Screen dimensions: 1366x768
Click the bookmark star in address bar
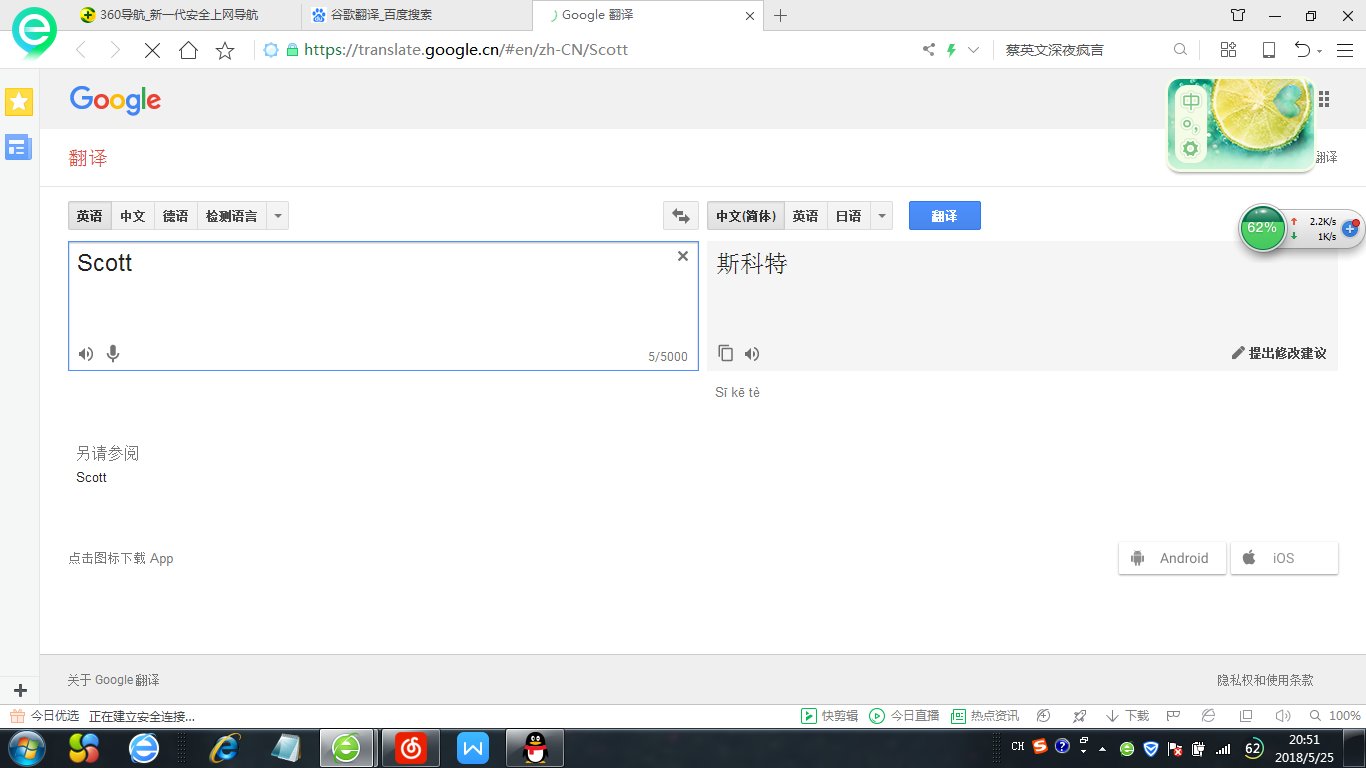(x=224, y=49)
